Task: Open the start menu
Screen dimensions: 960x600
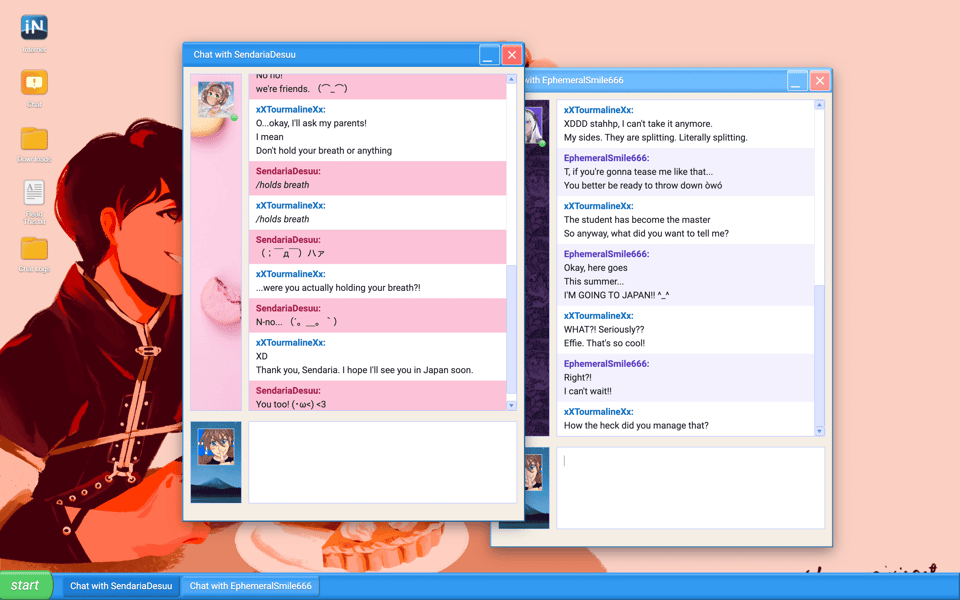Action: (x=27, y=586)
